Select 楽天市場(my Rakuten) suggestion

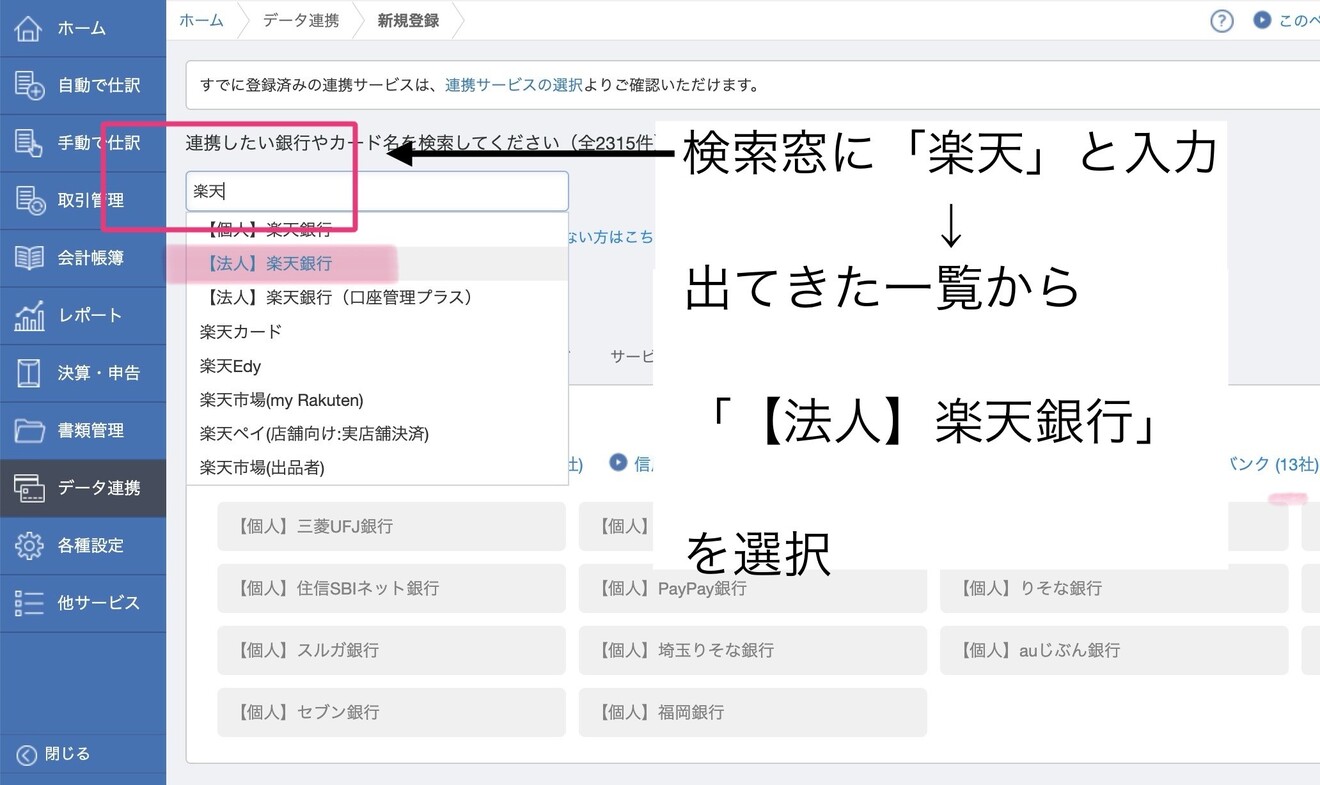377,400
